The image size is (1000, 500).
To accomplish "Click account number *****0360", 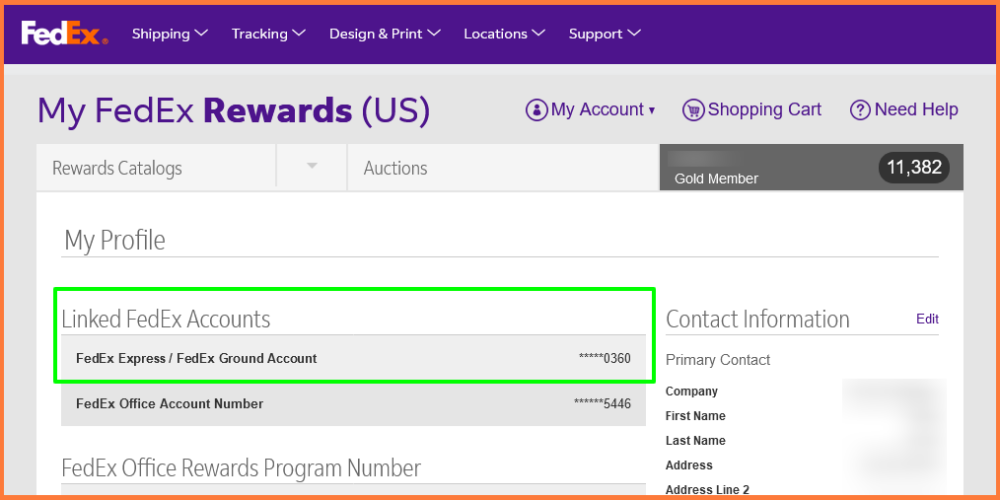I will (x=605, y=358).
